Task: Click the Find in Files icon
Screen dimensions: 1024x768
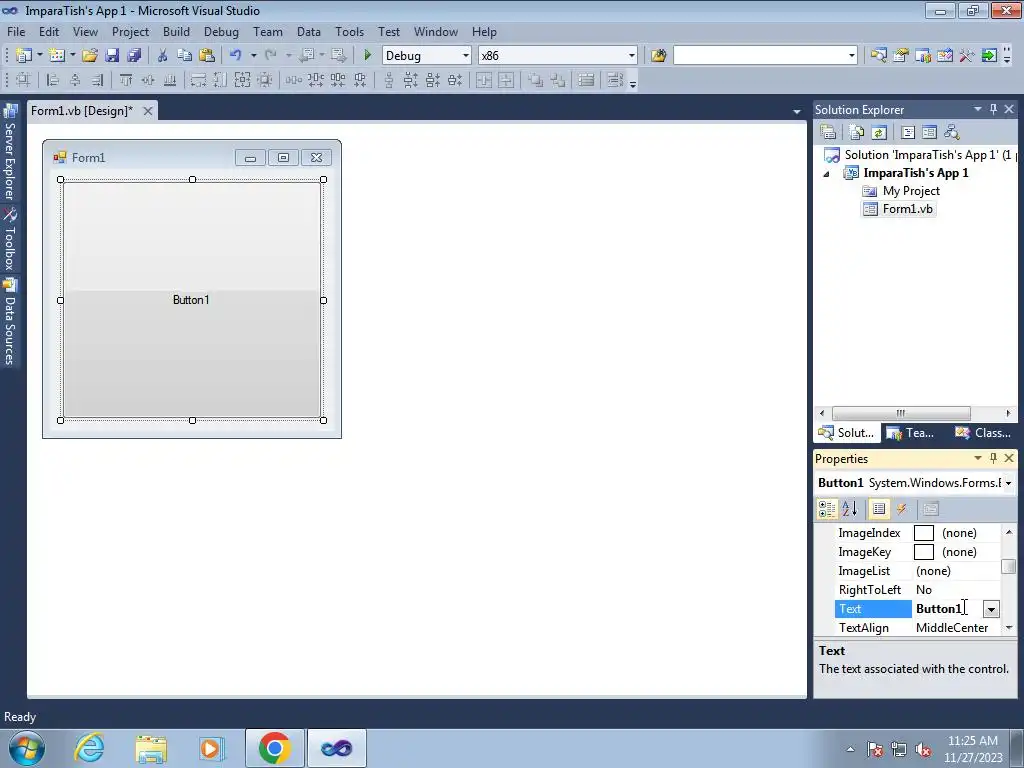Action: [x=658, y=56]
